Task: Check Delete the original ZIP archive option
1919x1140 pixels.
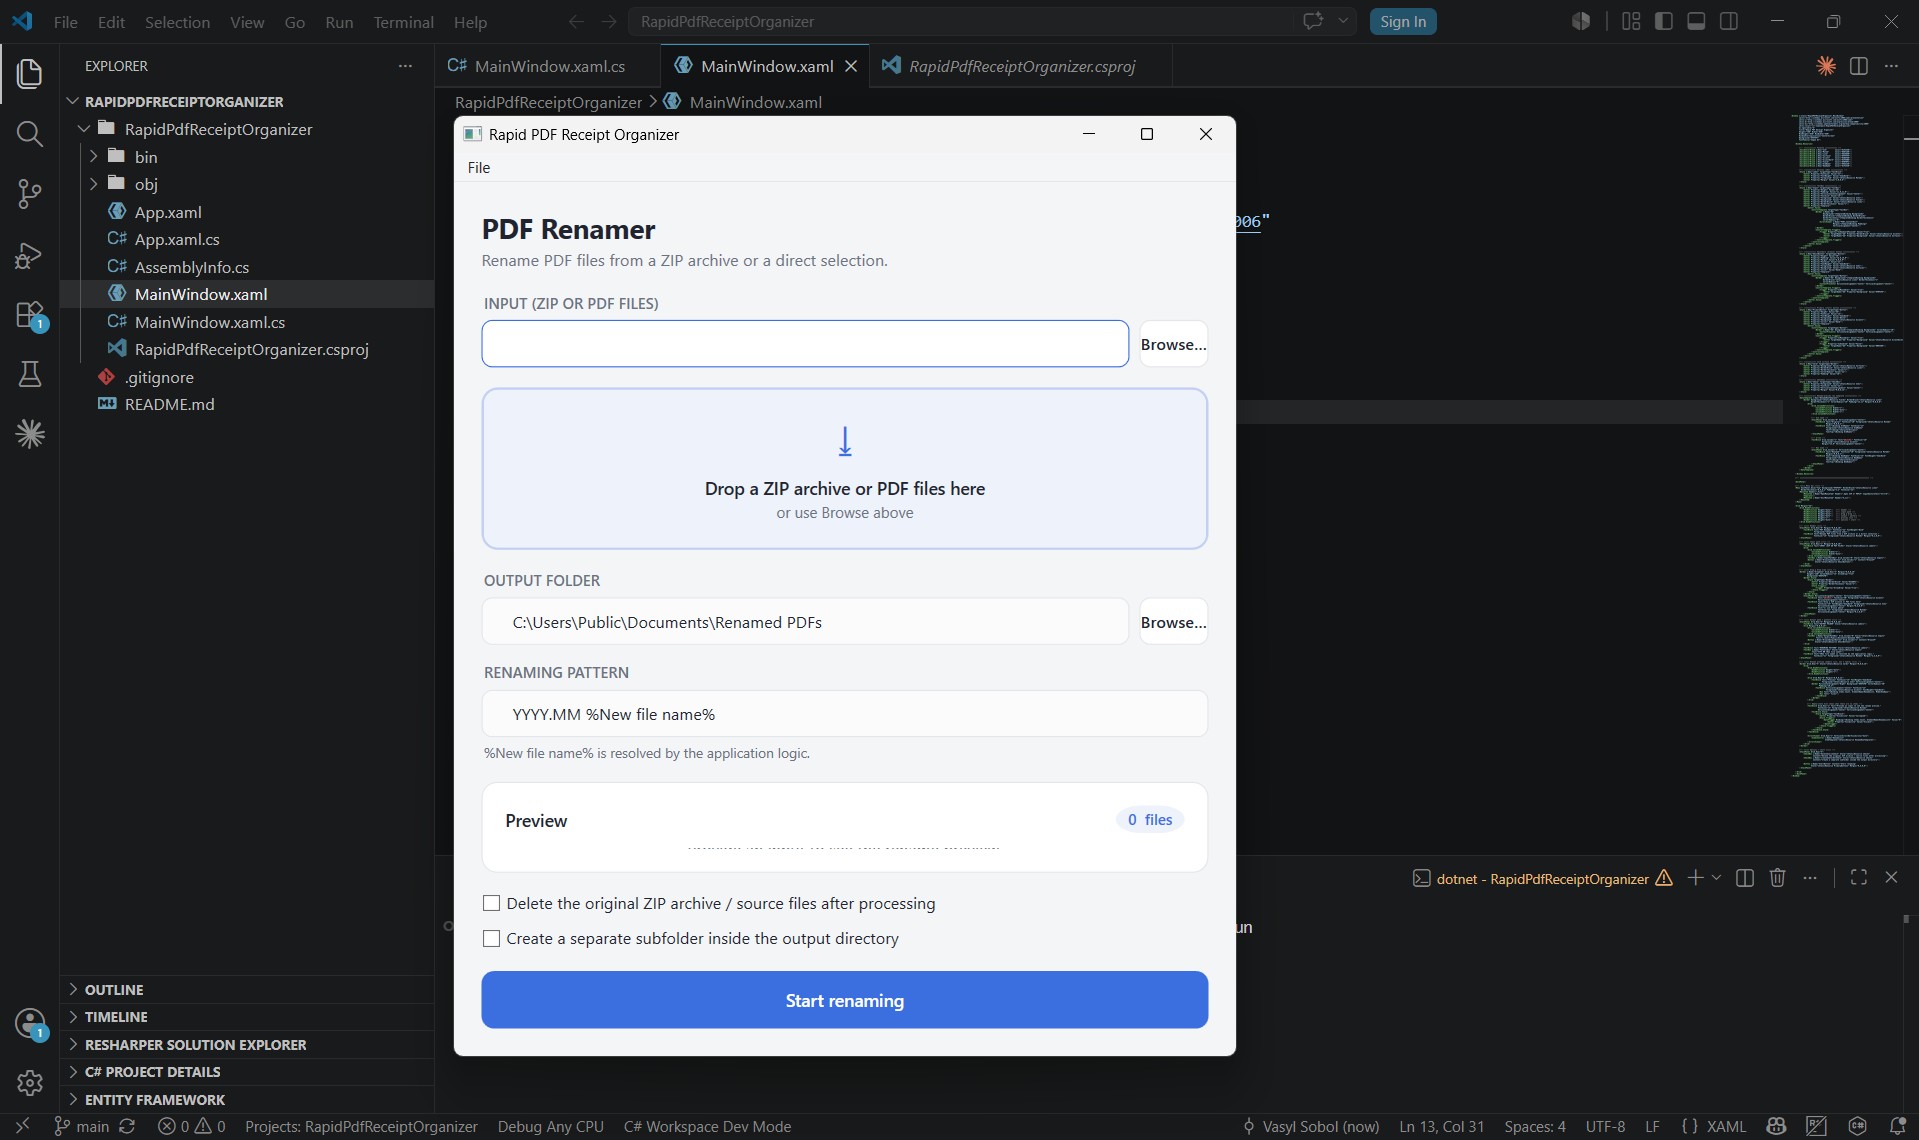Action: click(x=491, y=903)
